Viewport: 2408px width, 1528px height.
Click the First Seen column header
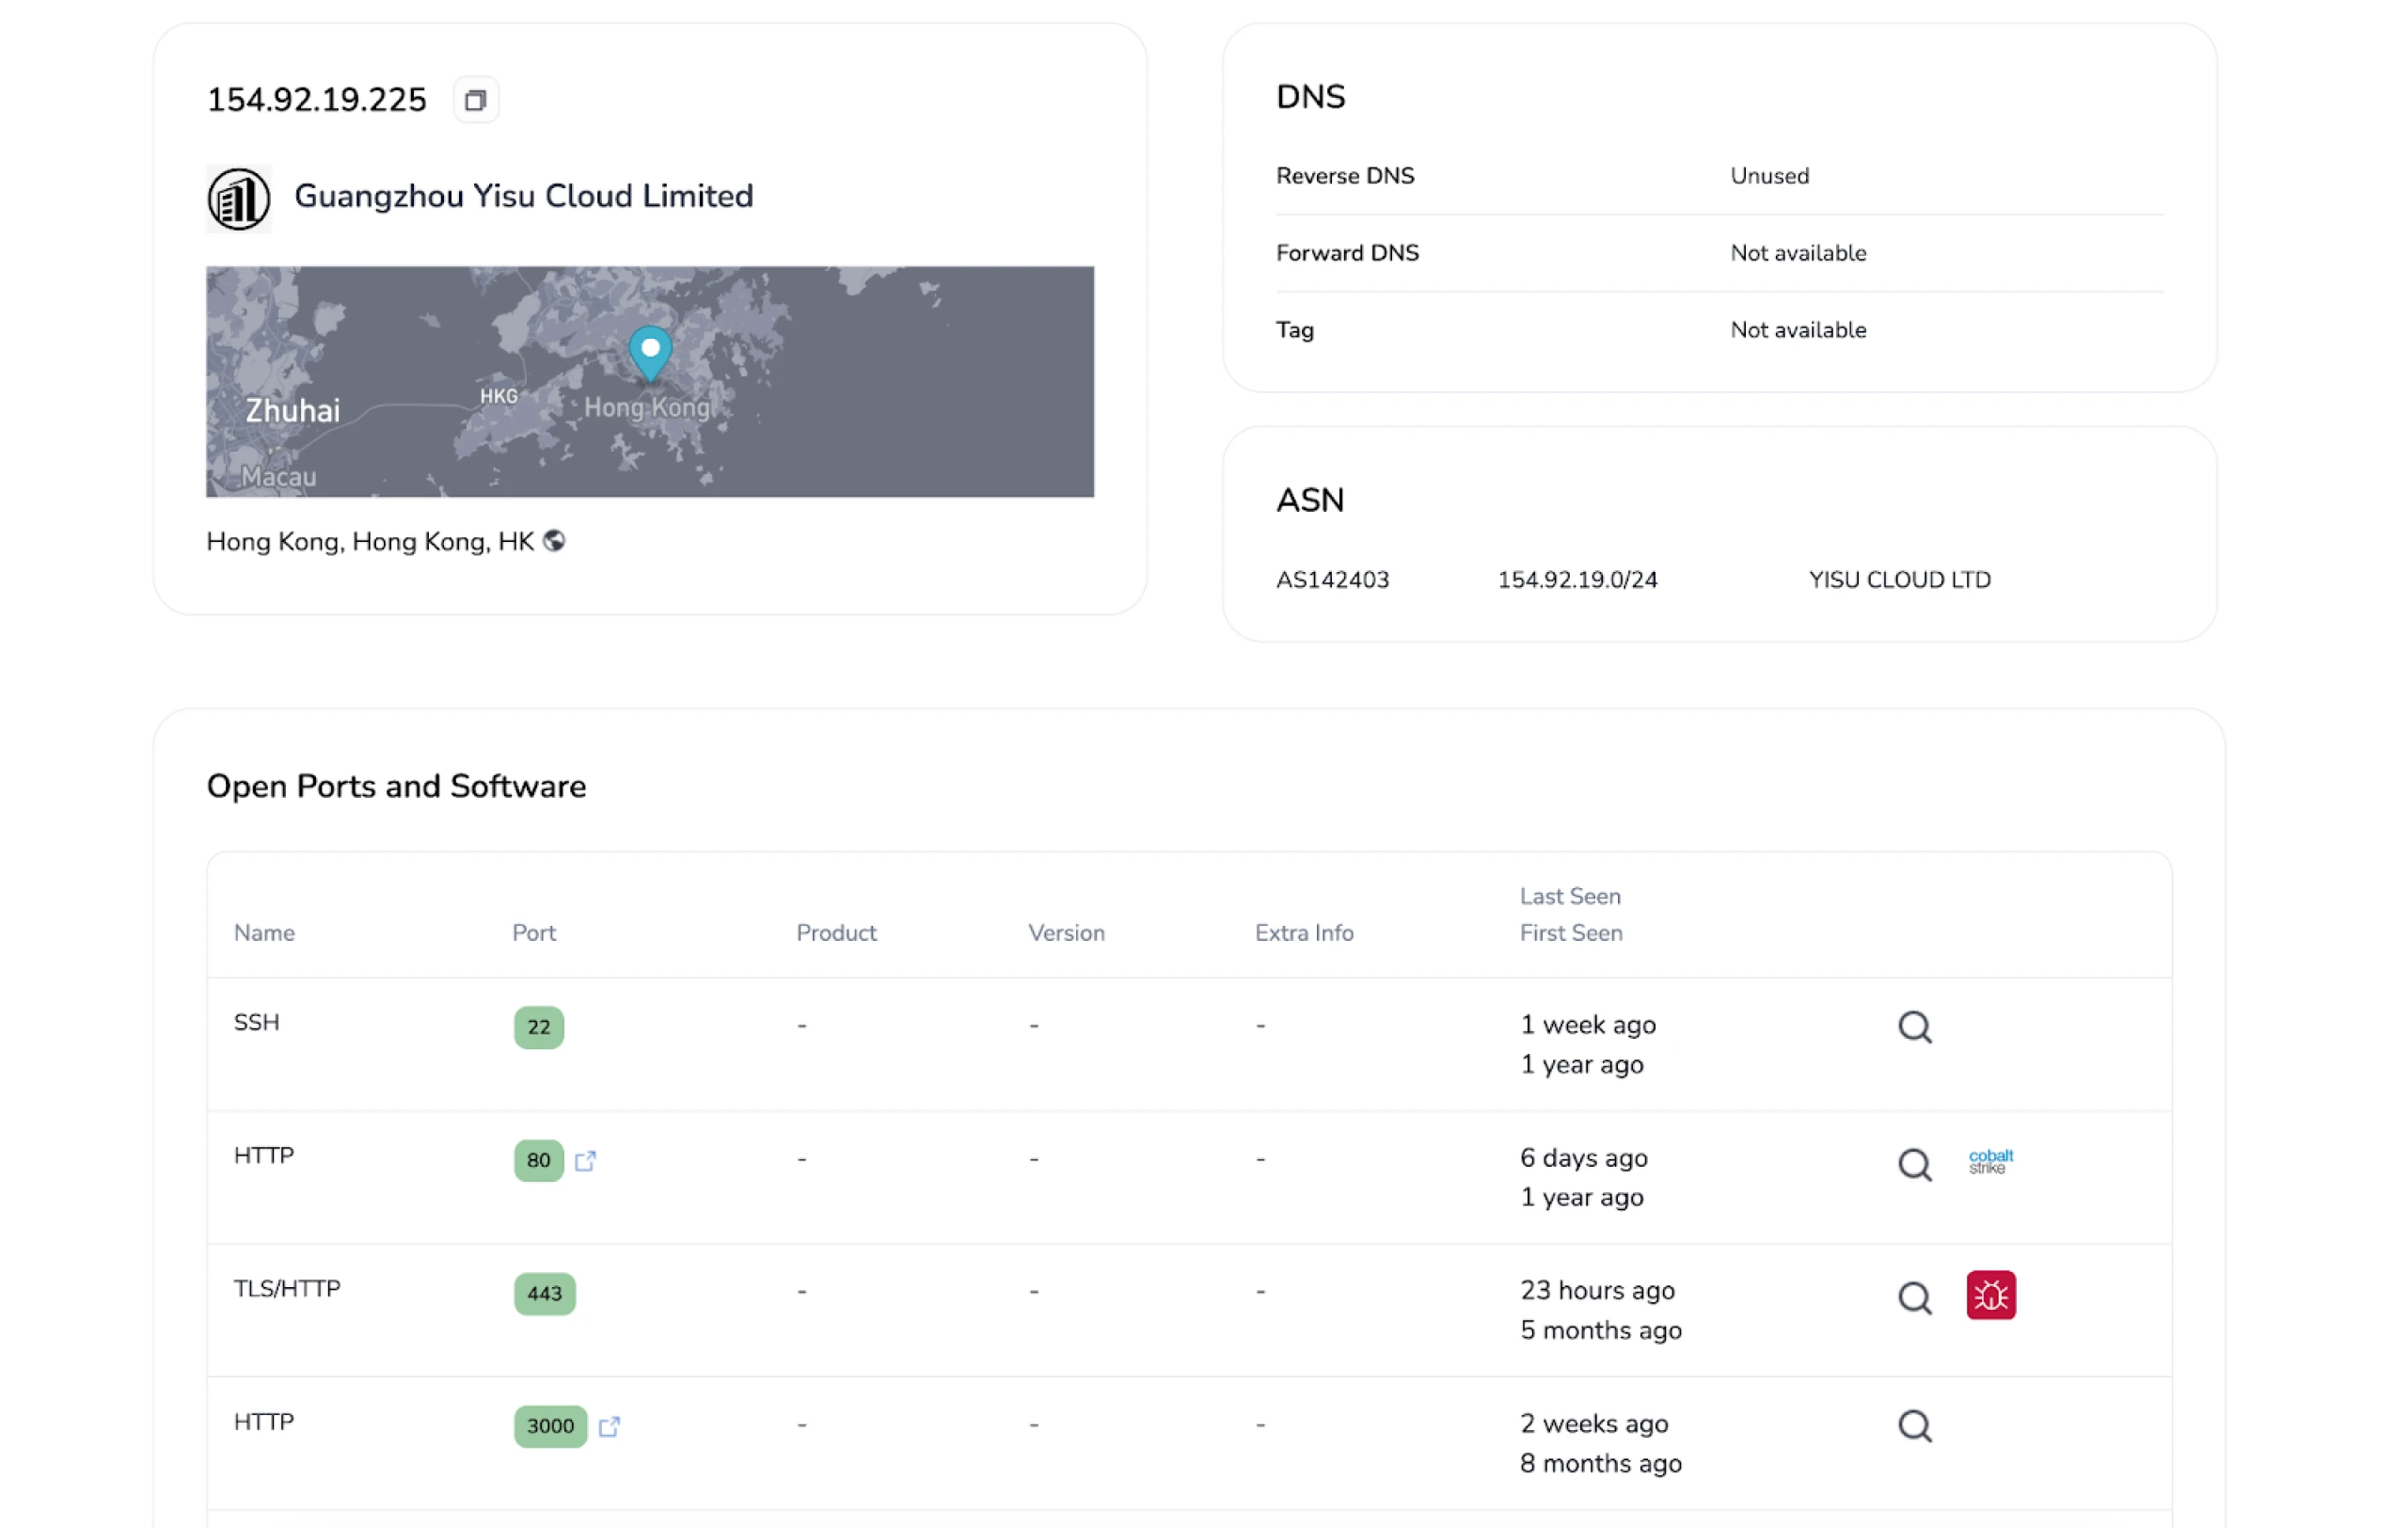click(x=1571, y=932)
